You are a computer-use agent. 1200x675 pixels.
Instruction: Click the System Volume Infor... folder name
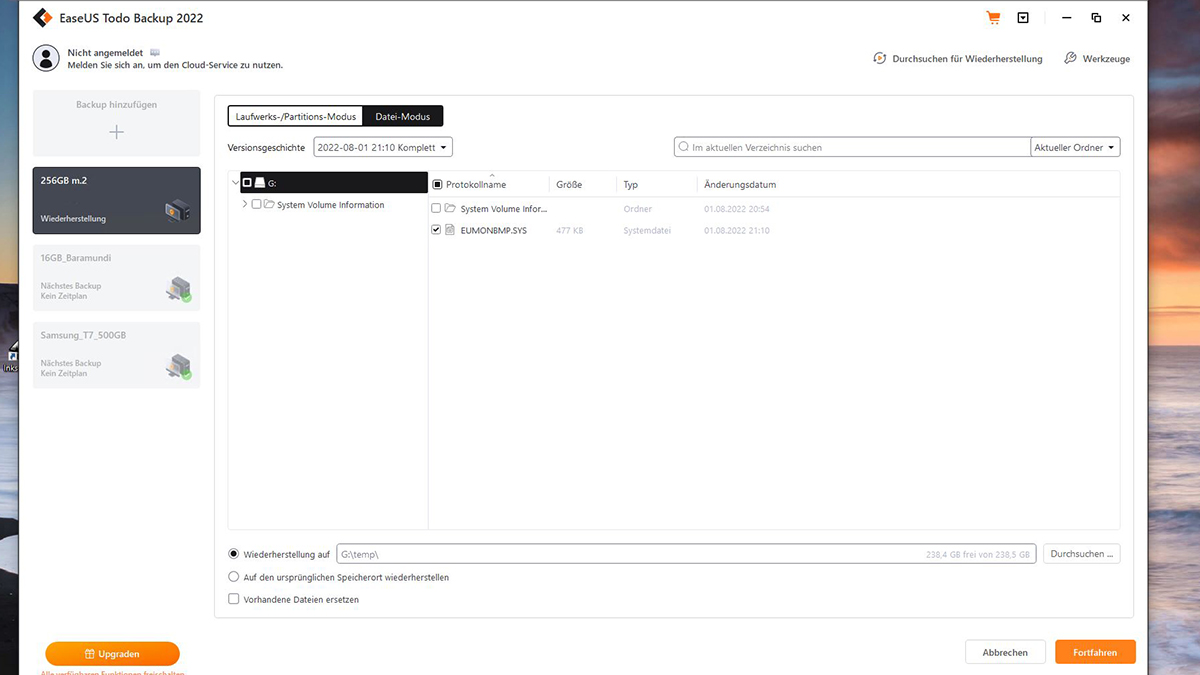click(x=504, y=209)
